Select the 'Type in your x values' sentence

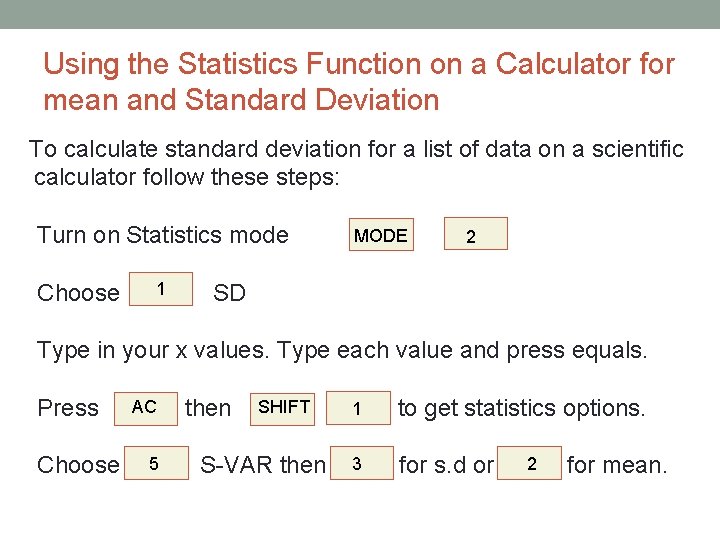pyautogui.click(x=342, y=351)
